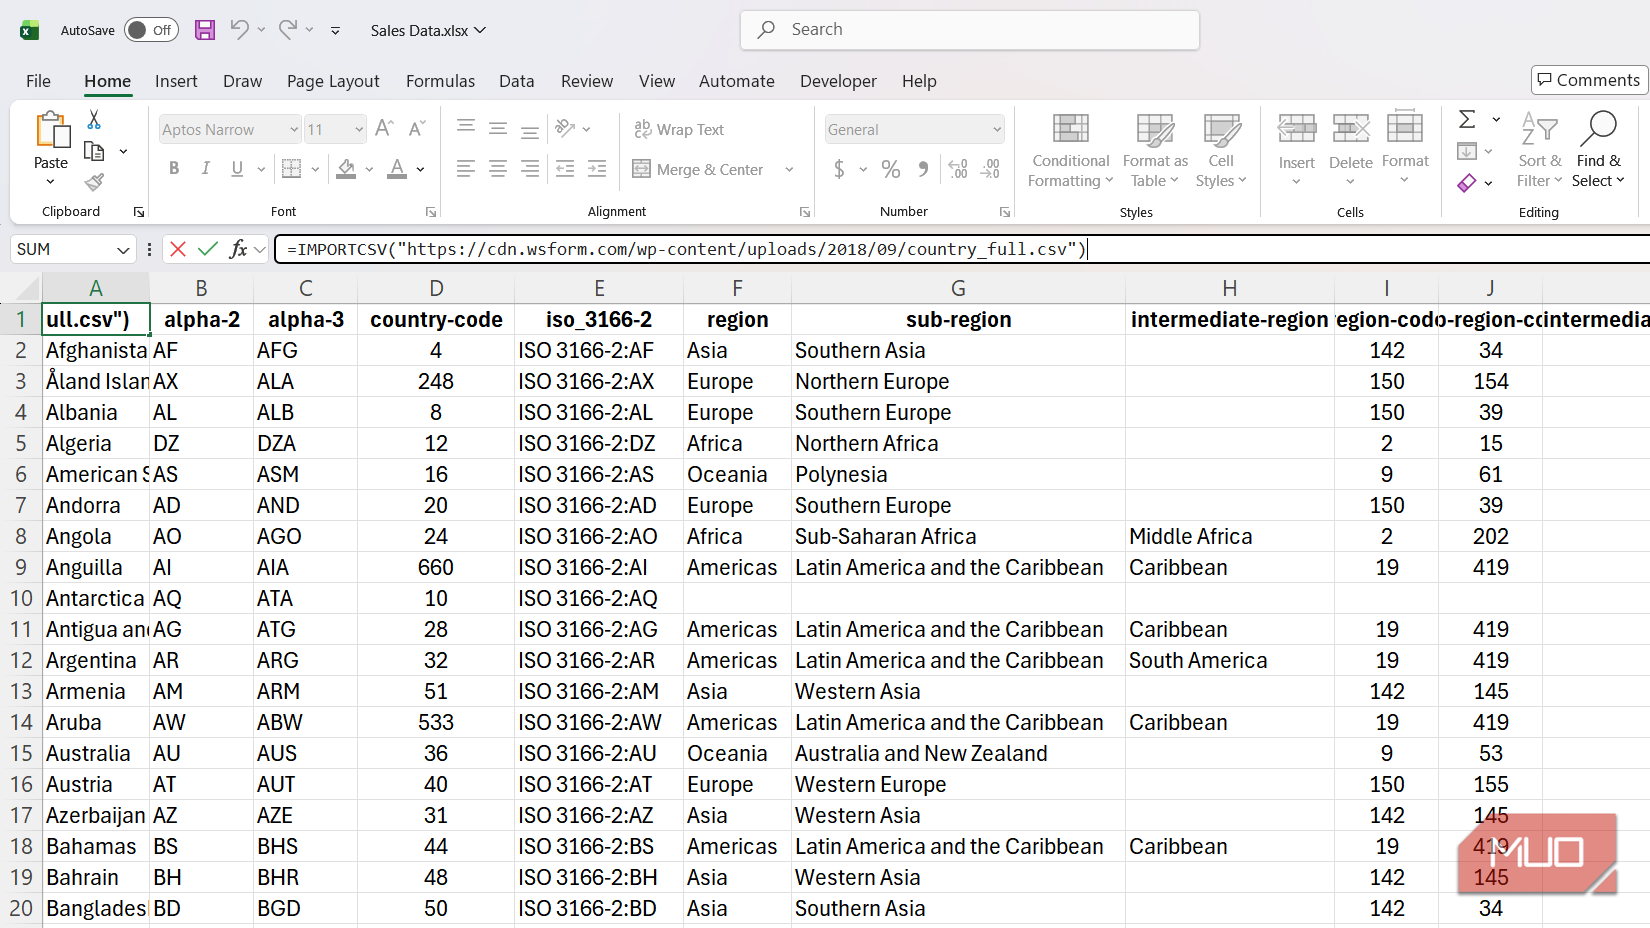Toggle Merge & Center
This screenshot has height=928, width=1650.
pyautogui.click(x=699, y=169)
